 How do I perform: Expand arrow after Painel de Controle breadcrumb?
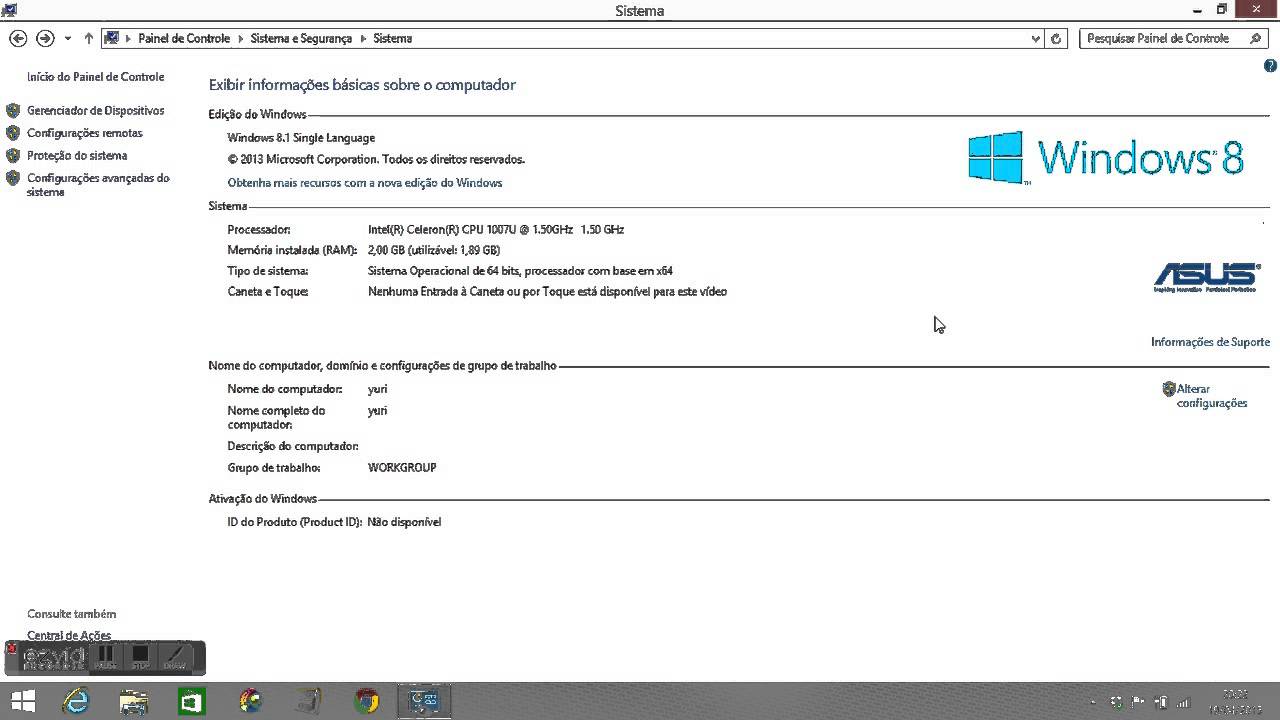coord(240,38)
